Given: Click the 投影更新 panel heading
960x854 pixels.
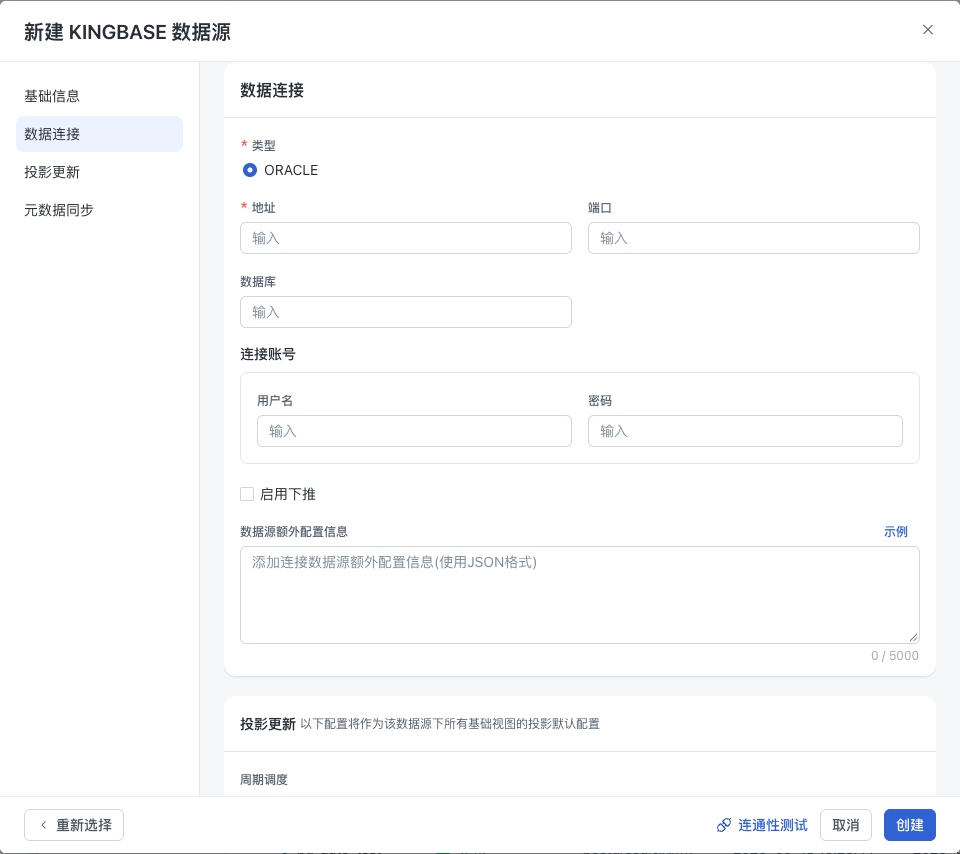Looking at the screenshot, I should (268, 724).
